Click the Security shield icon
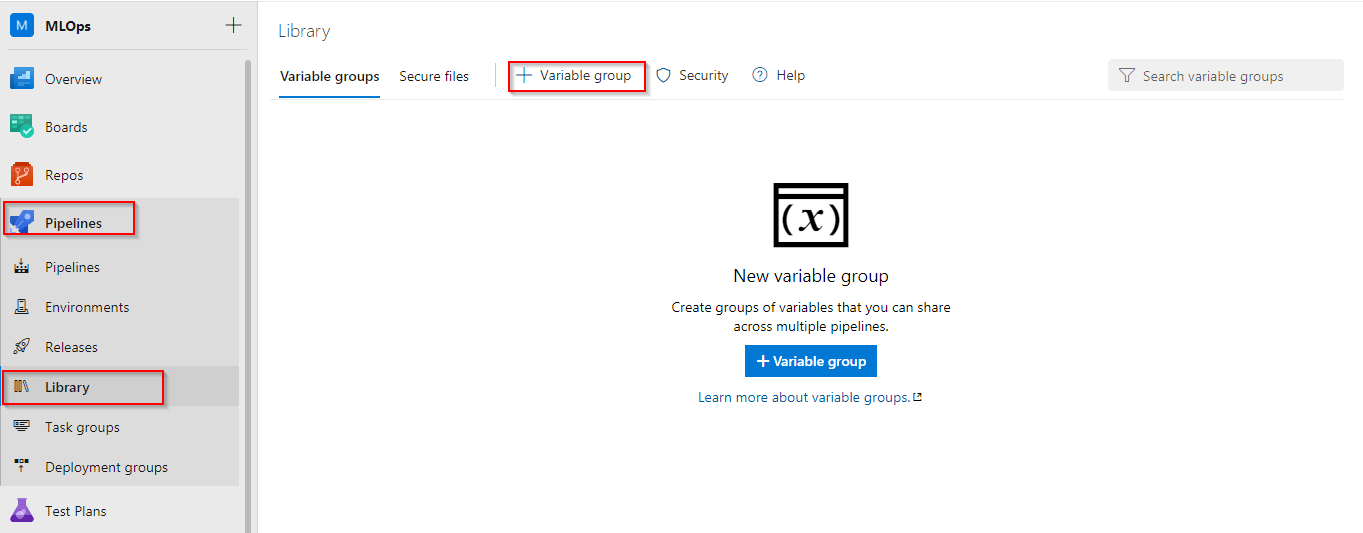This screenshot has height=533, width=1363. [663, 75]
